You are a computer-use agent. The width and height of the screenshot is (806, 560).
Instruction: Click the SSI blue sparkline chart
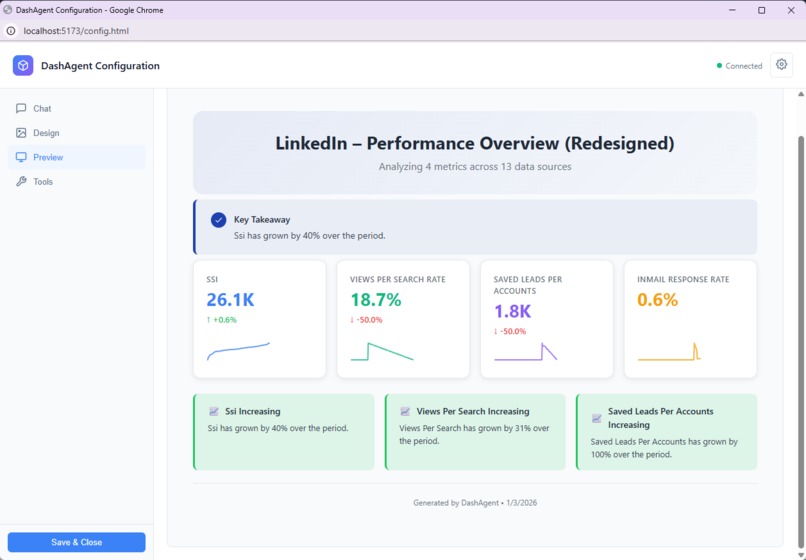tap(238, 351)
